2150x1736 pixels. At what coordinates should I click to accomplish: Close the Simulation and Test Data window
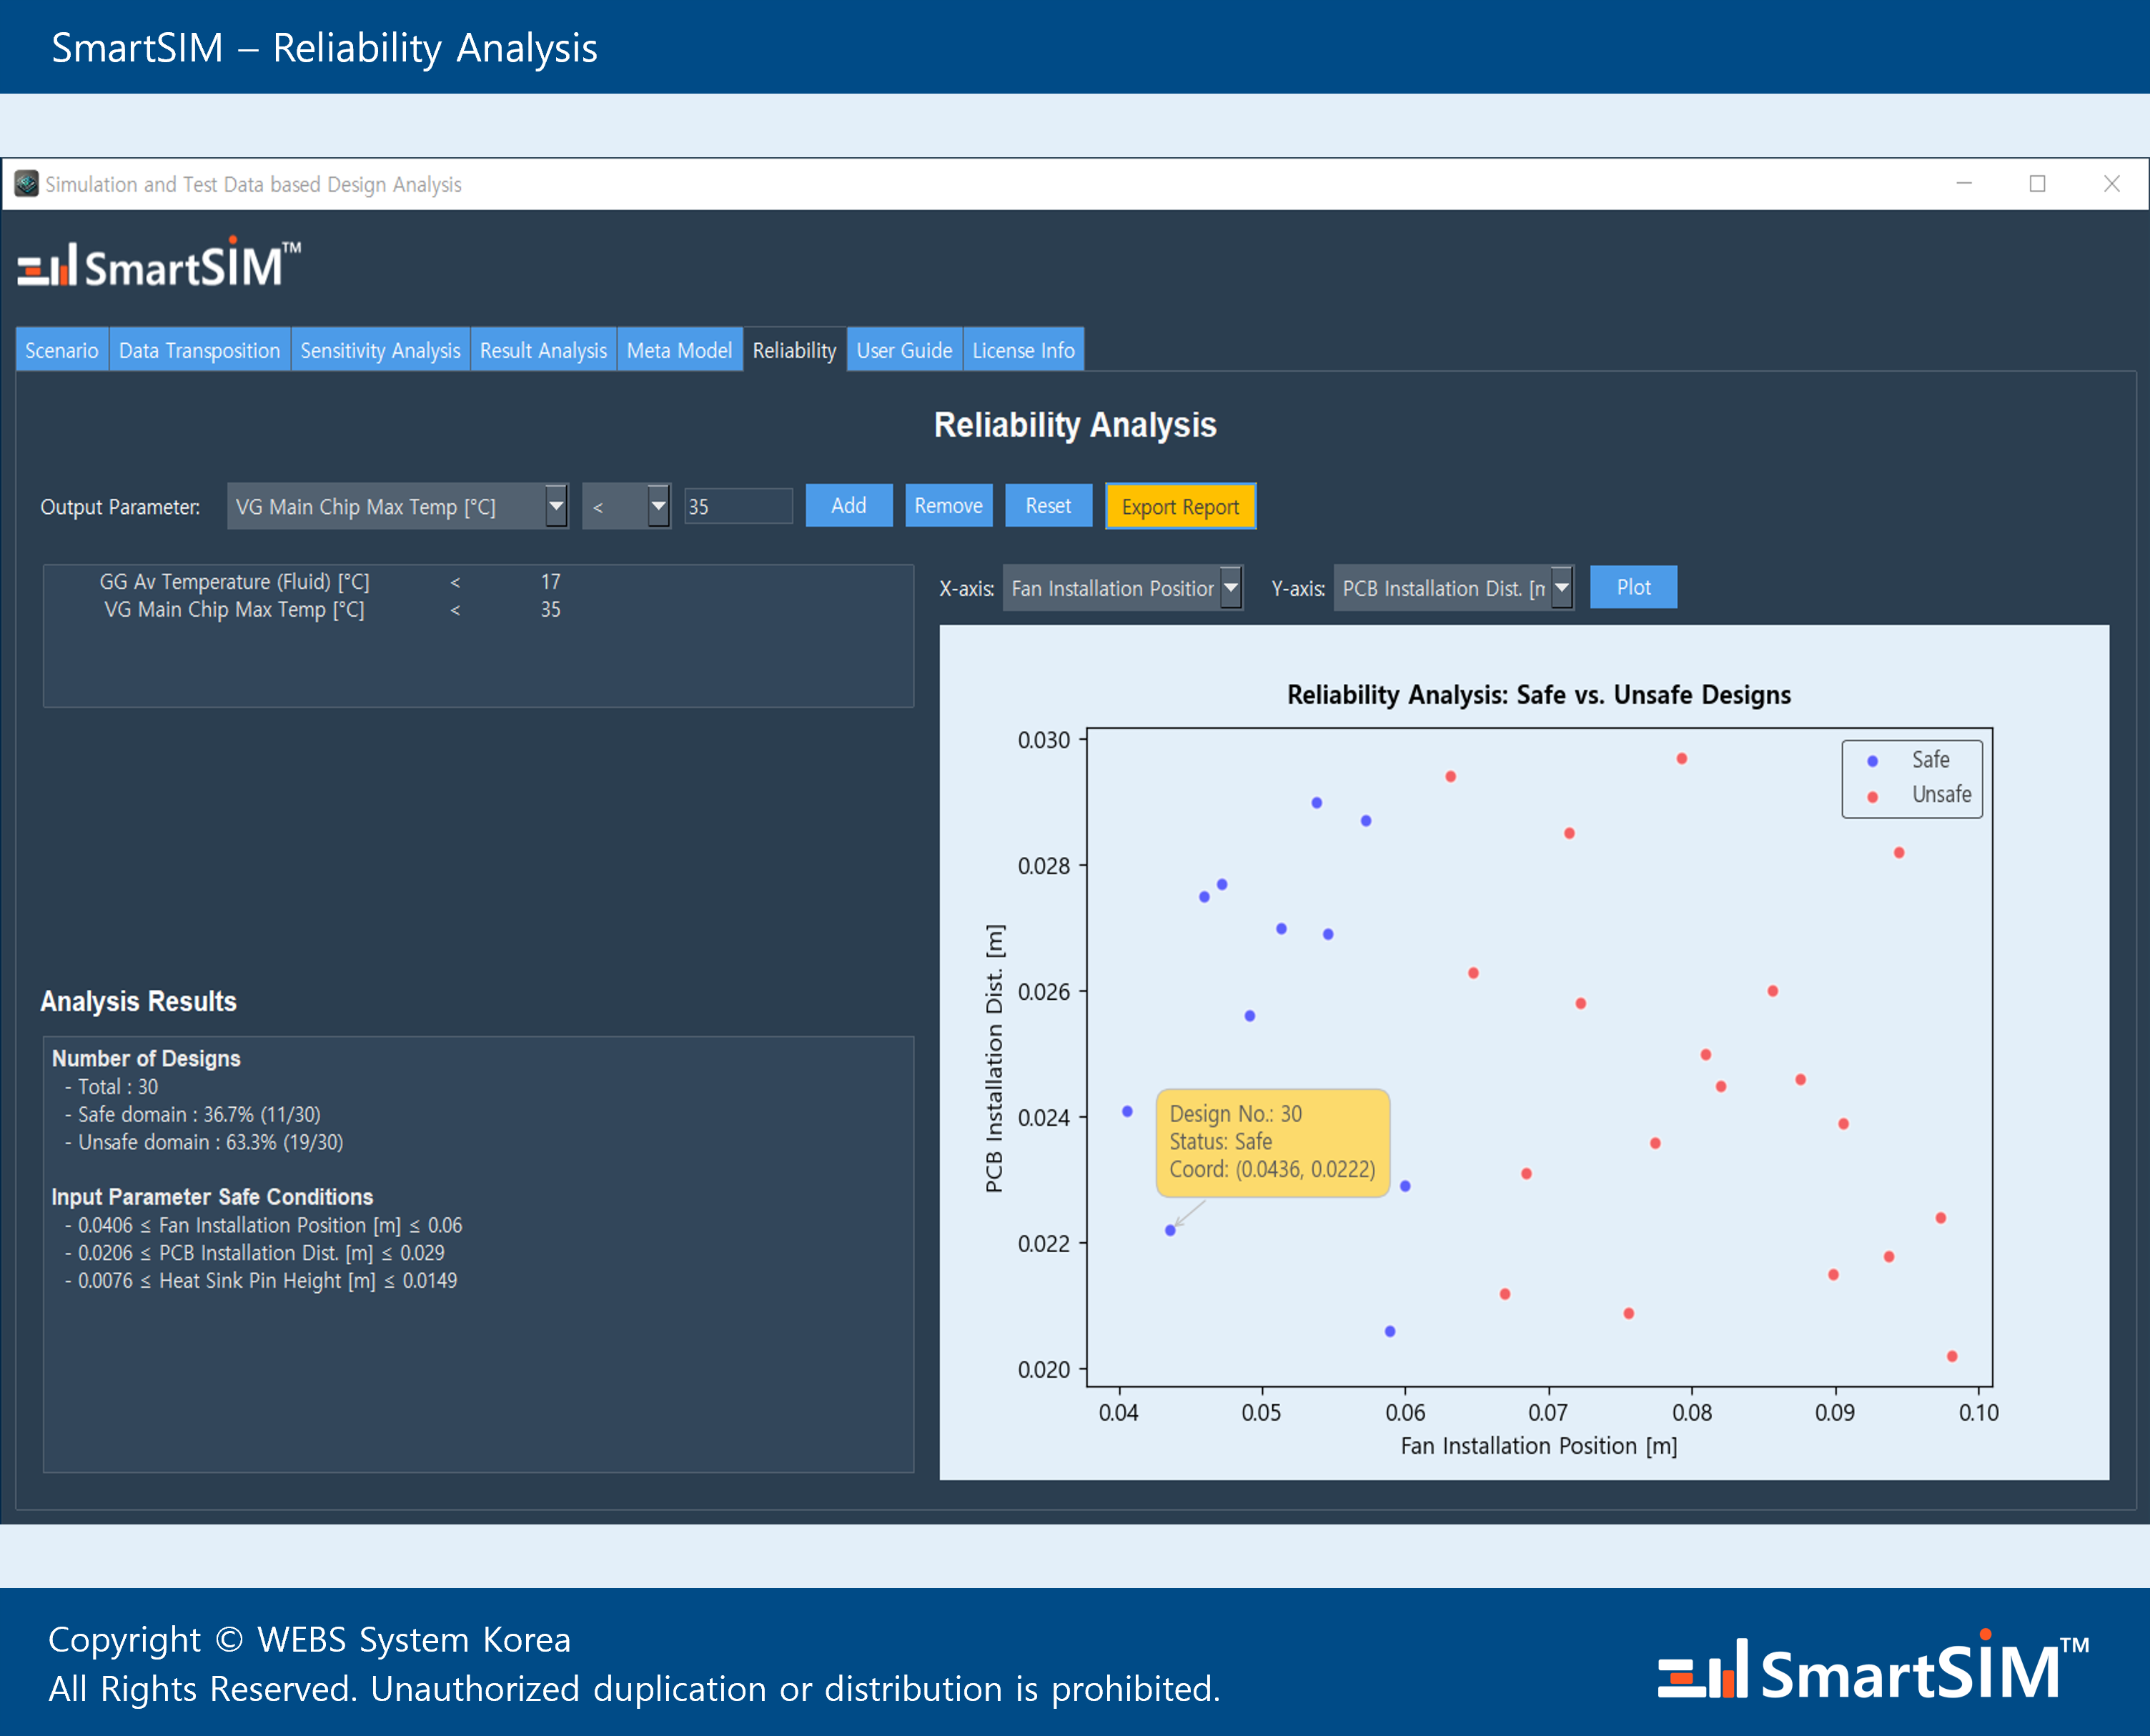2111,184
